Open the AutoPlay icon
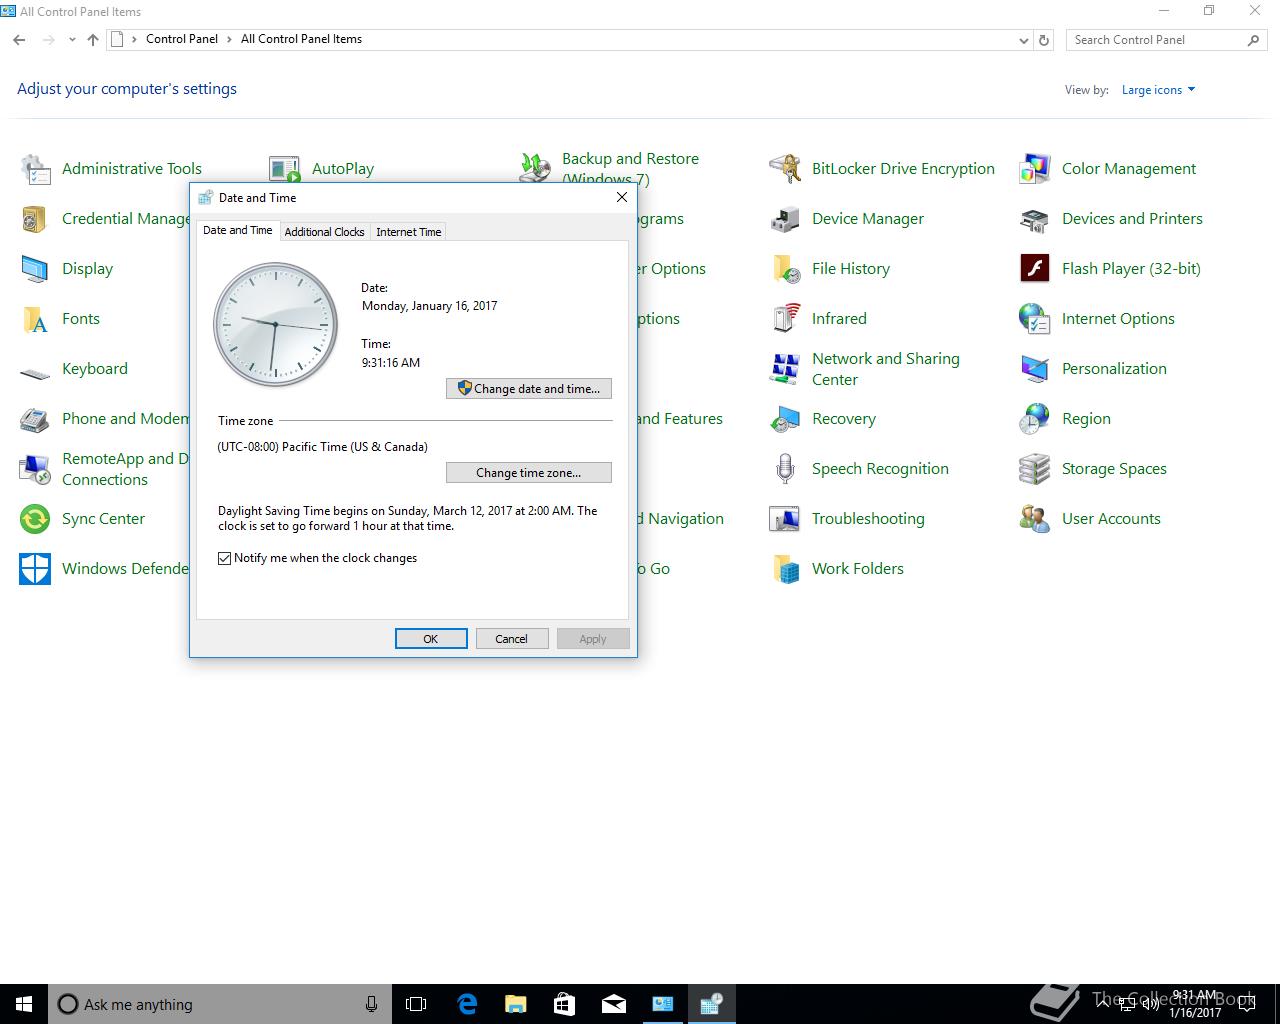 [x=285, y=169]
